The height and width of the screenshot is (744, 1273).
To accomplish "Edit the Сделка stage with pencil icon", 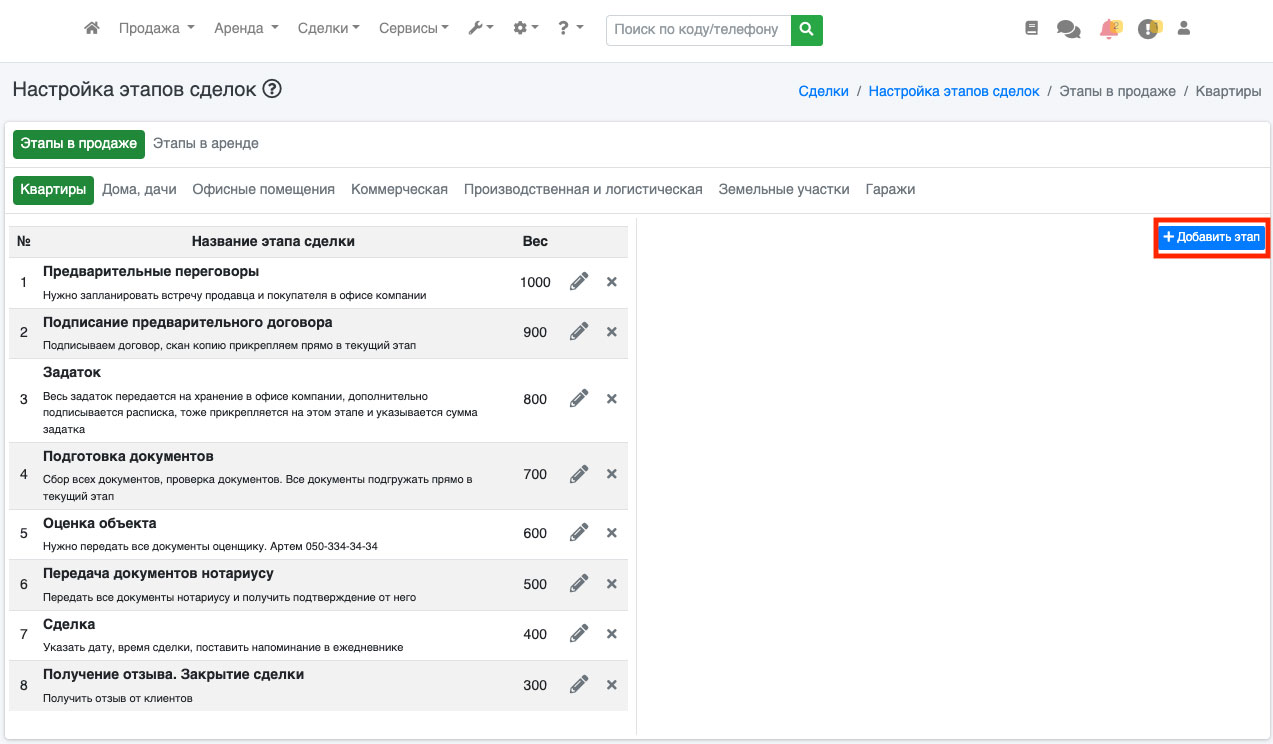I will point(579,634).
